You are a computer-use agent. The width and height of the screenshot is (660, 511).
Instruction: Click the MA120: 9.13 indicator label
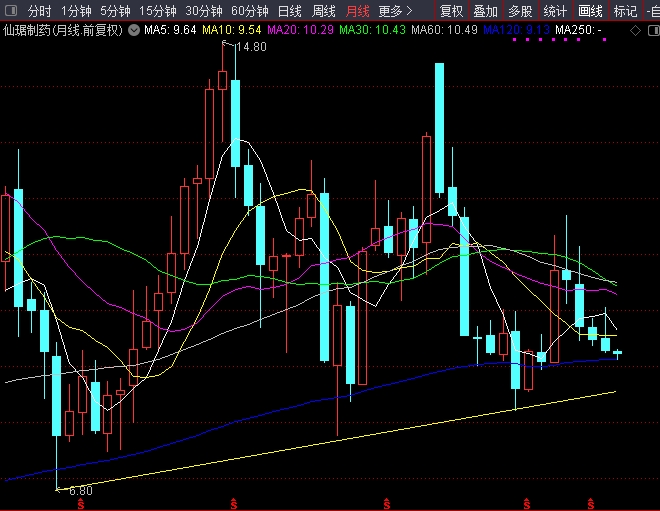coord(516,30)
